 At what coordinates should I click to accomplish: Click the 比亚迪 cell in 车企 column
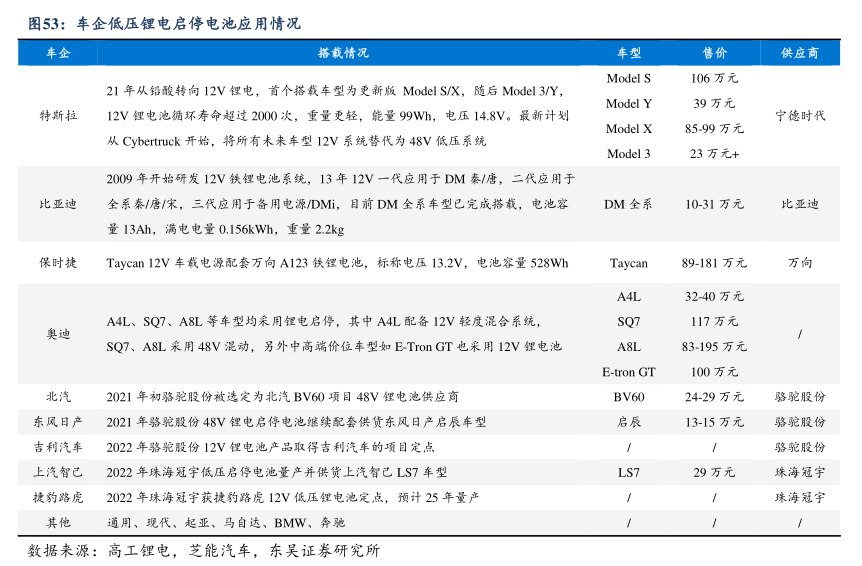pyautogui.click(x=58, y=204)
